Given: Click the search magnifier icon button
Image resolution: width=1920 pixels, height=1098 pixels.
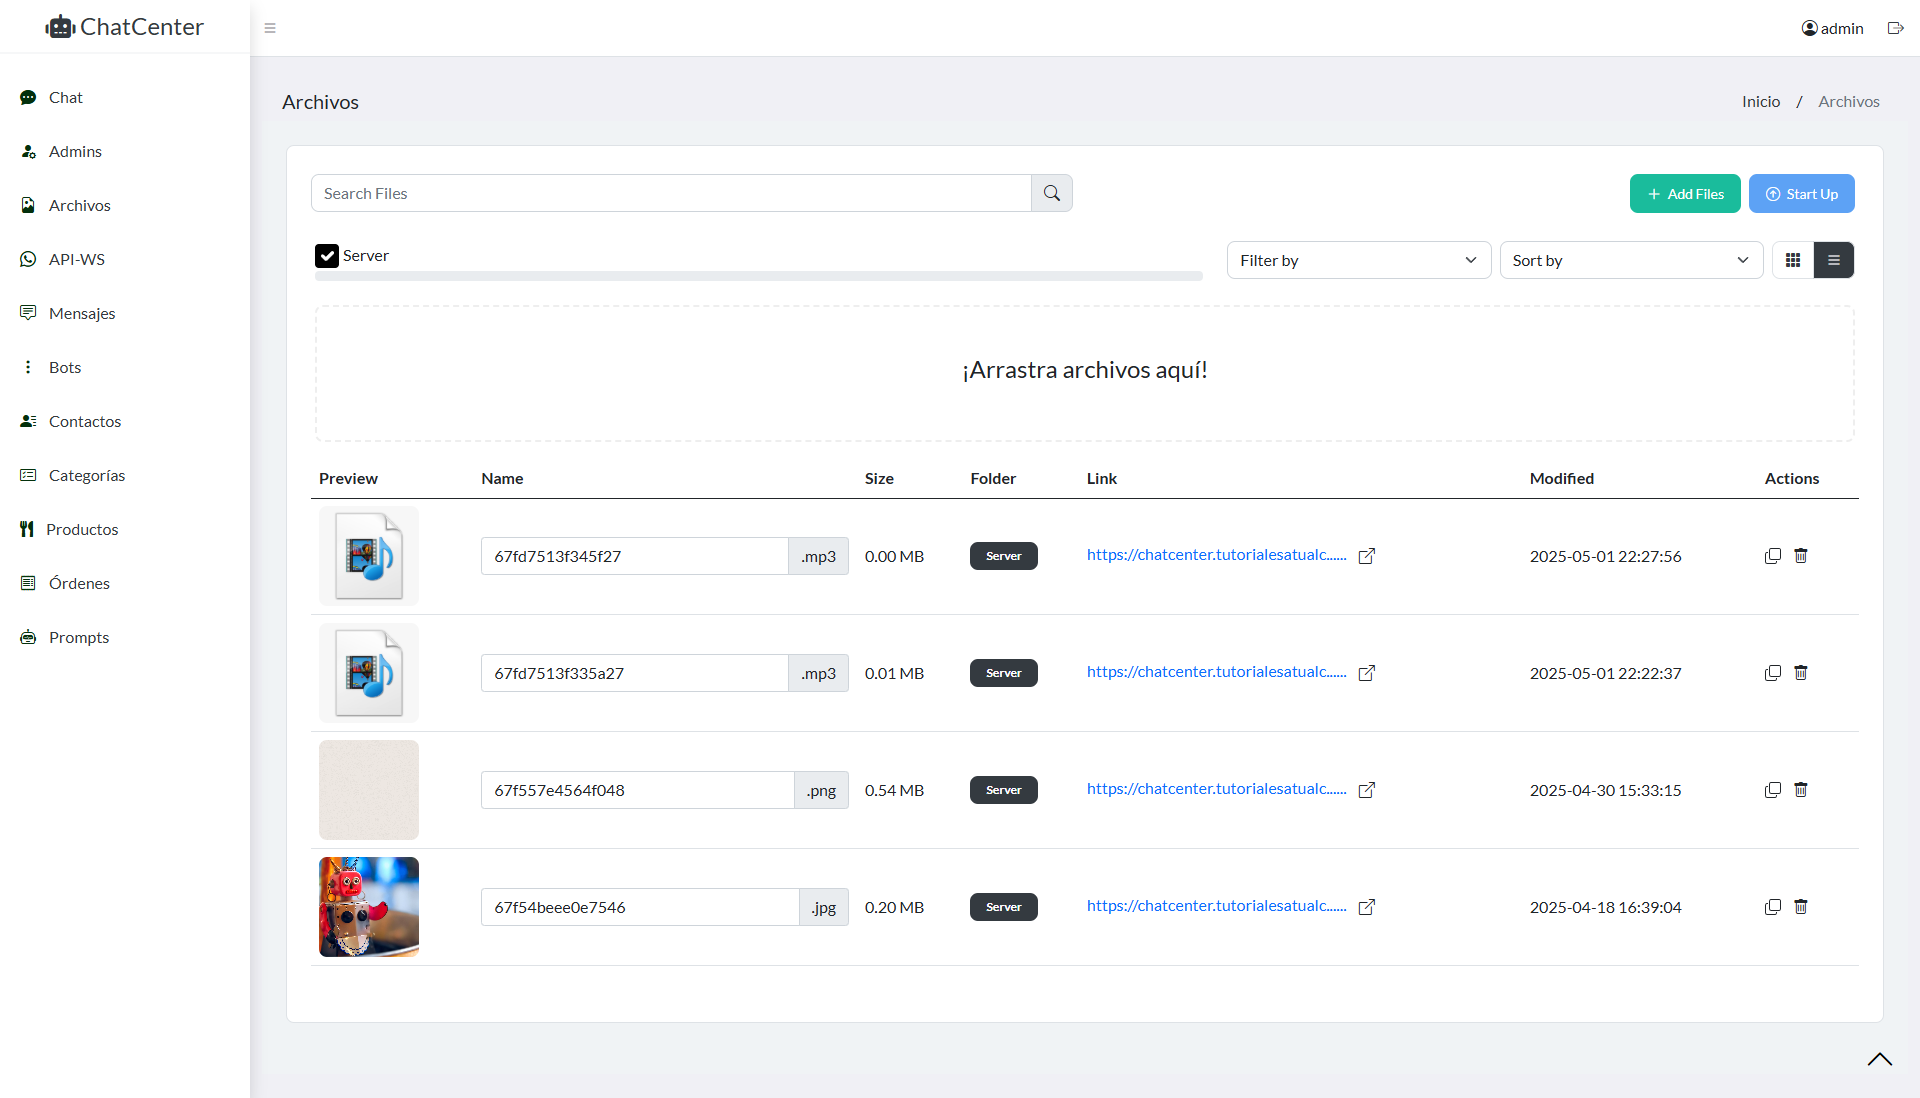Looking at the screenshot, I should (1051, 193).
